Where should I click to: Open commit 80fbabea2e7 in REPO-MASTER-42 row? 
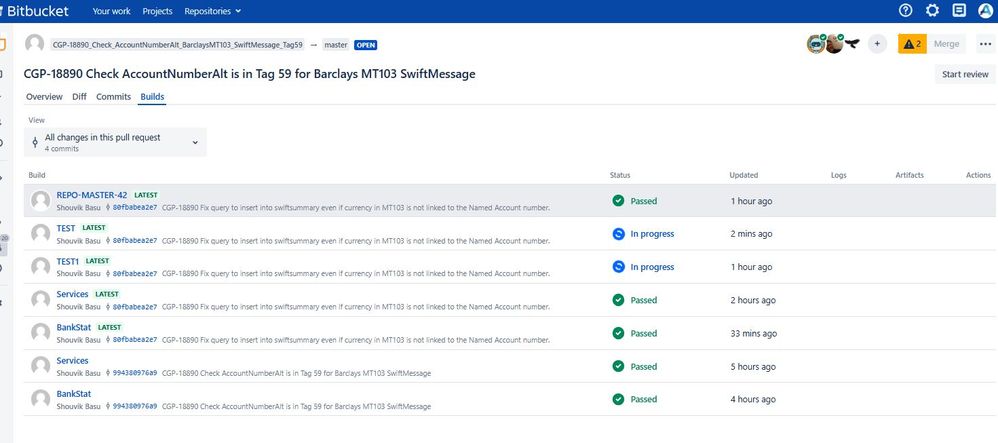[x=134, y=207]
